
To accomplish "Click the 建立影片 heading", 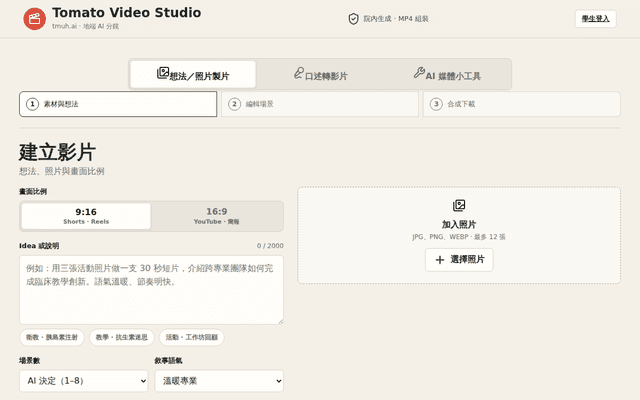I will coord(57,152).
